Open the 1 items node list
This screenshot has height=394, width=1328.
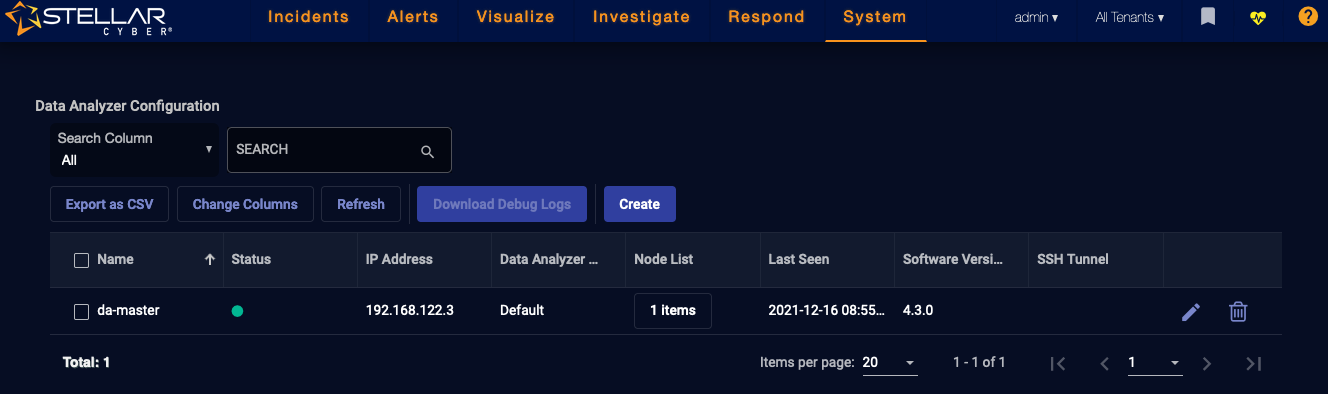(x=673, y=311)
